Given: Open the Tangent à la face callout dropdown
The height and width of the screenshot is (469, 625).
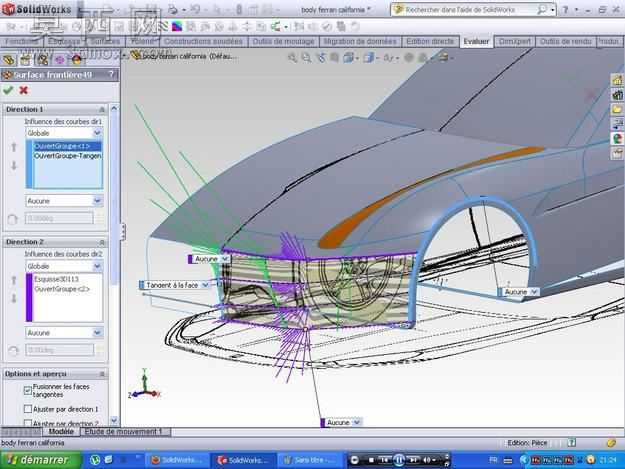Looking at the screenshot, I should tap(205, 285).
